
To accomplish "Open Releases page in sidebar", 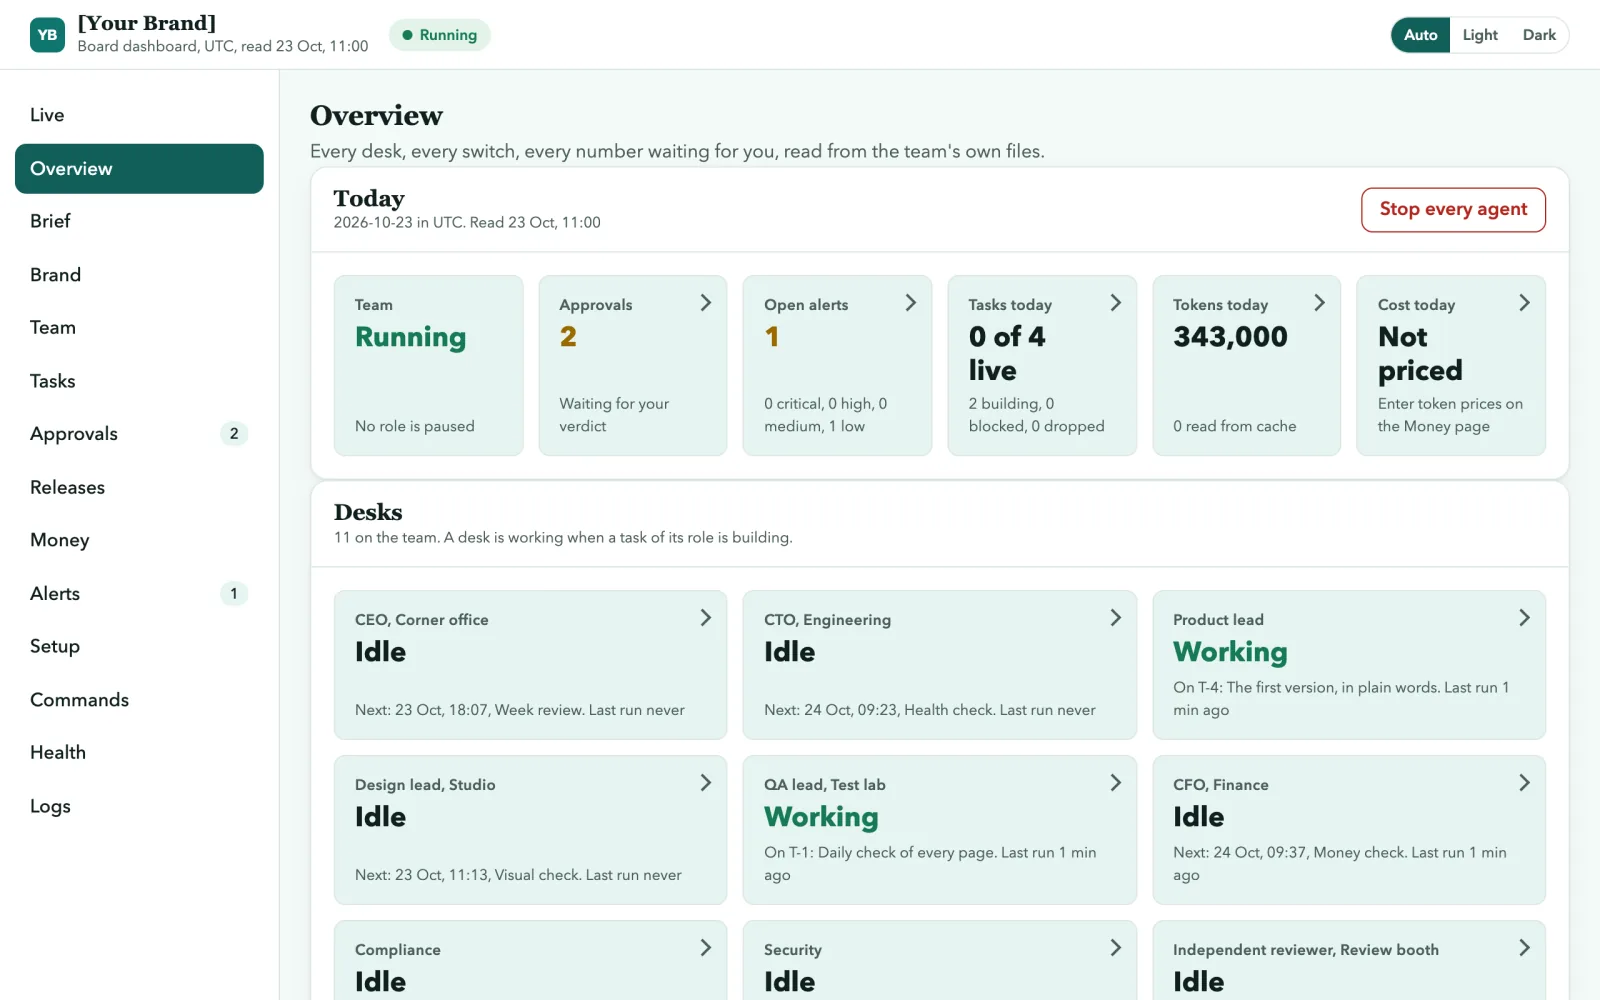I will [139, 487].
